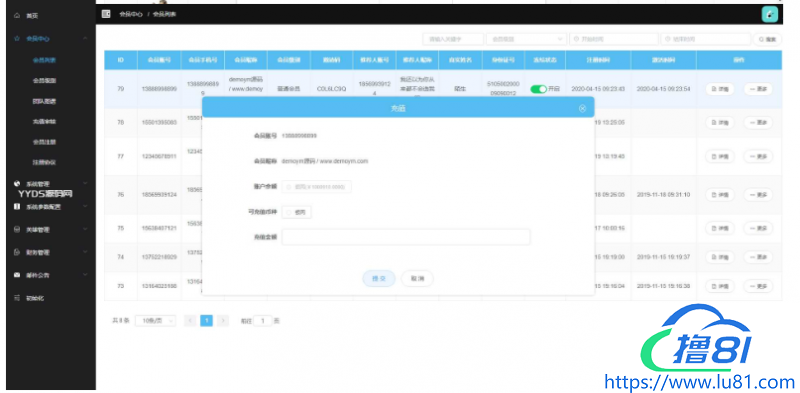Expand the system parameter config section

click(85, 207)
